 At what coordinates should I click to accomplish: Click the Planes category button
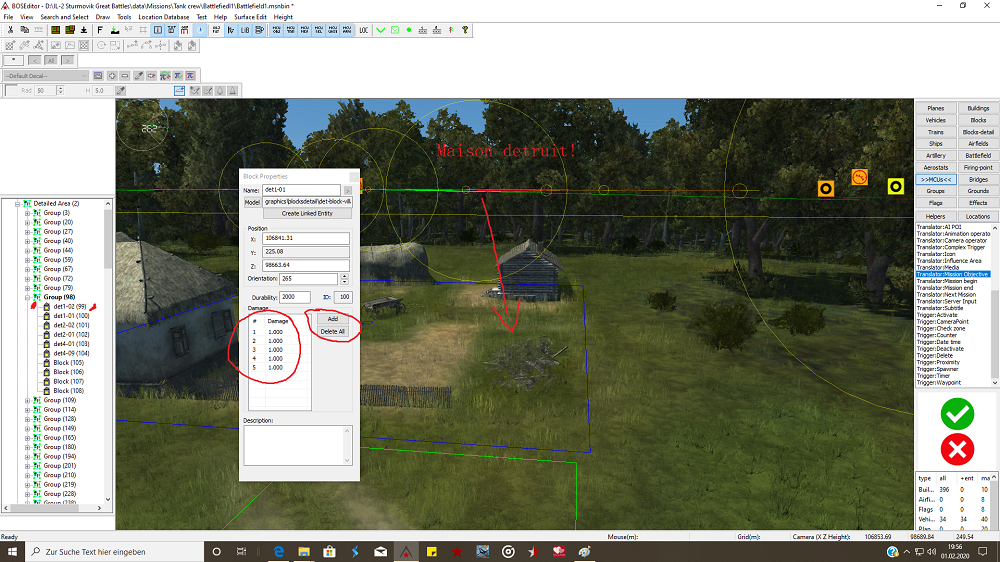click(x=936, y=108)
